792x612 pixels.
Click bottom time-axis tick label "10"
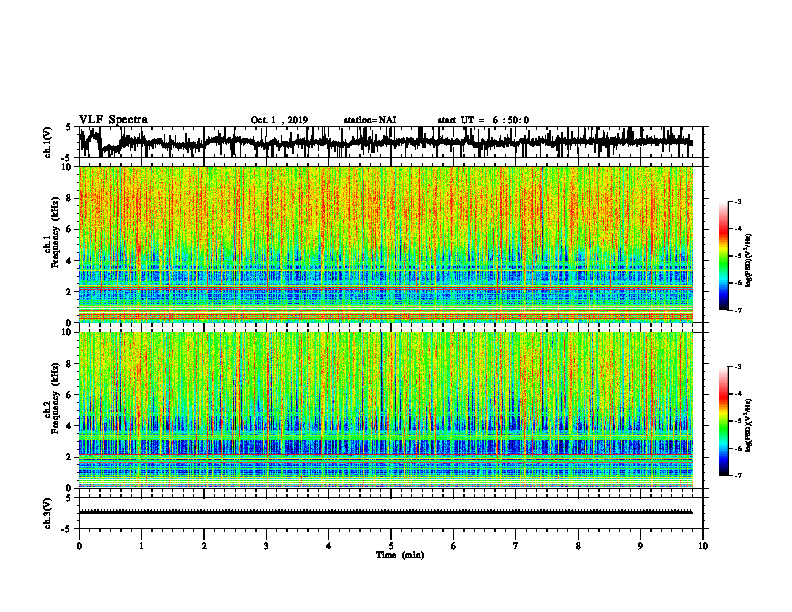coord(703,546)
